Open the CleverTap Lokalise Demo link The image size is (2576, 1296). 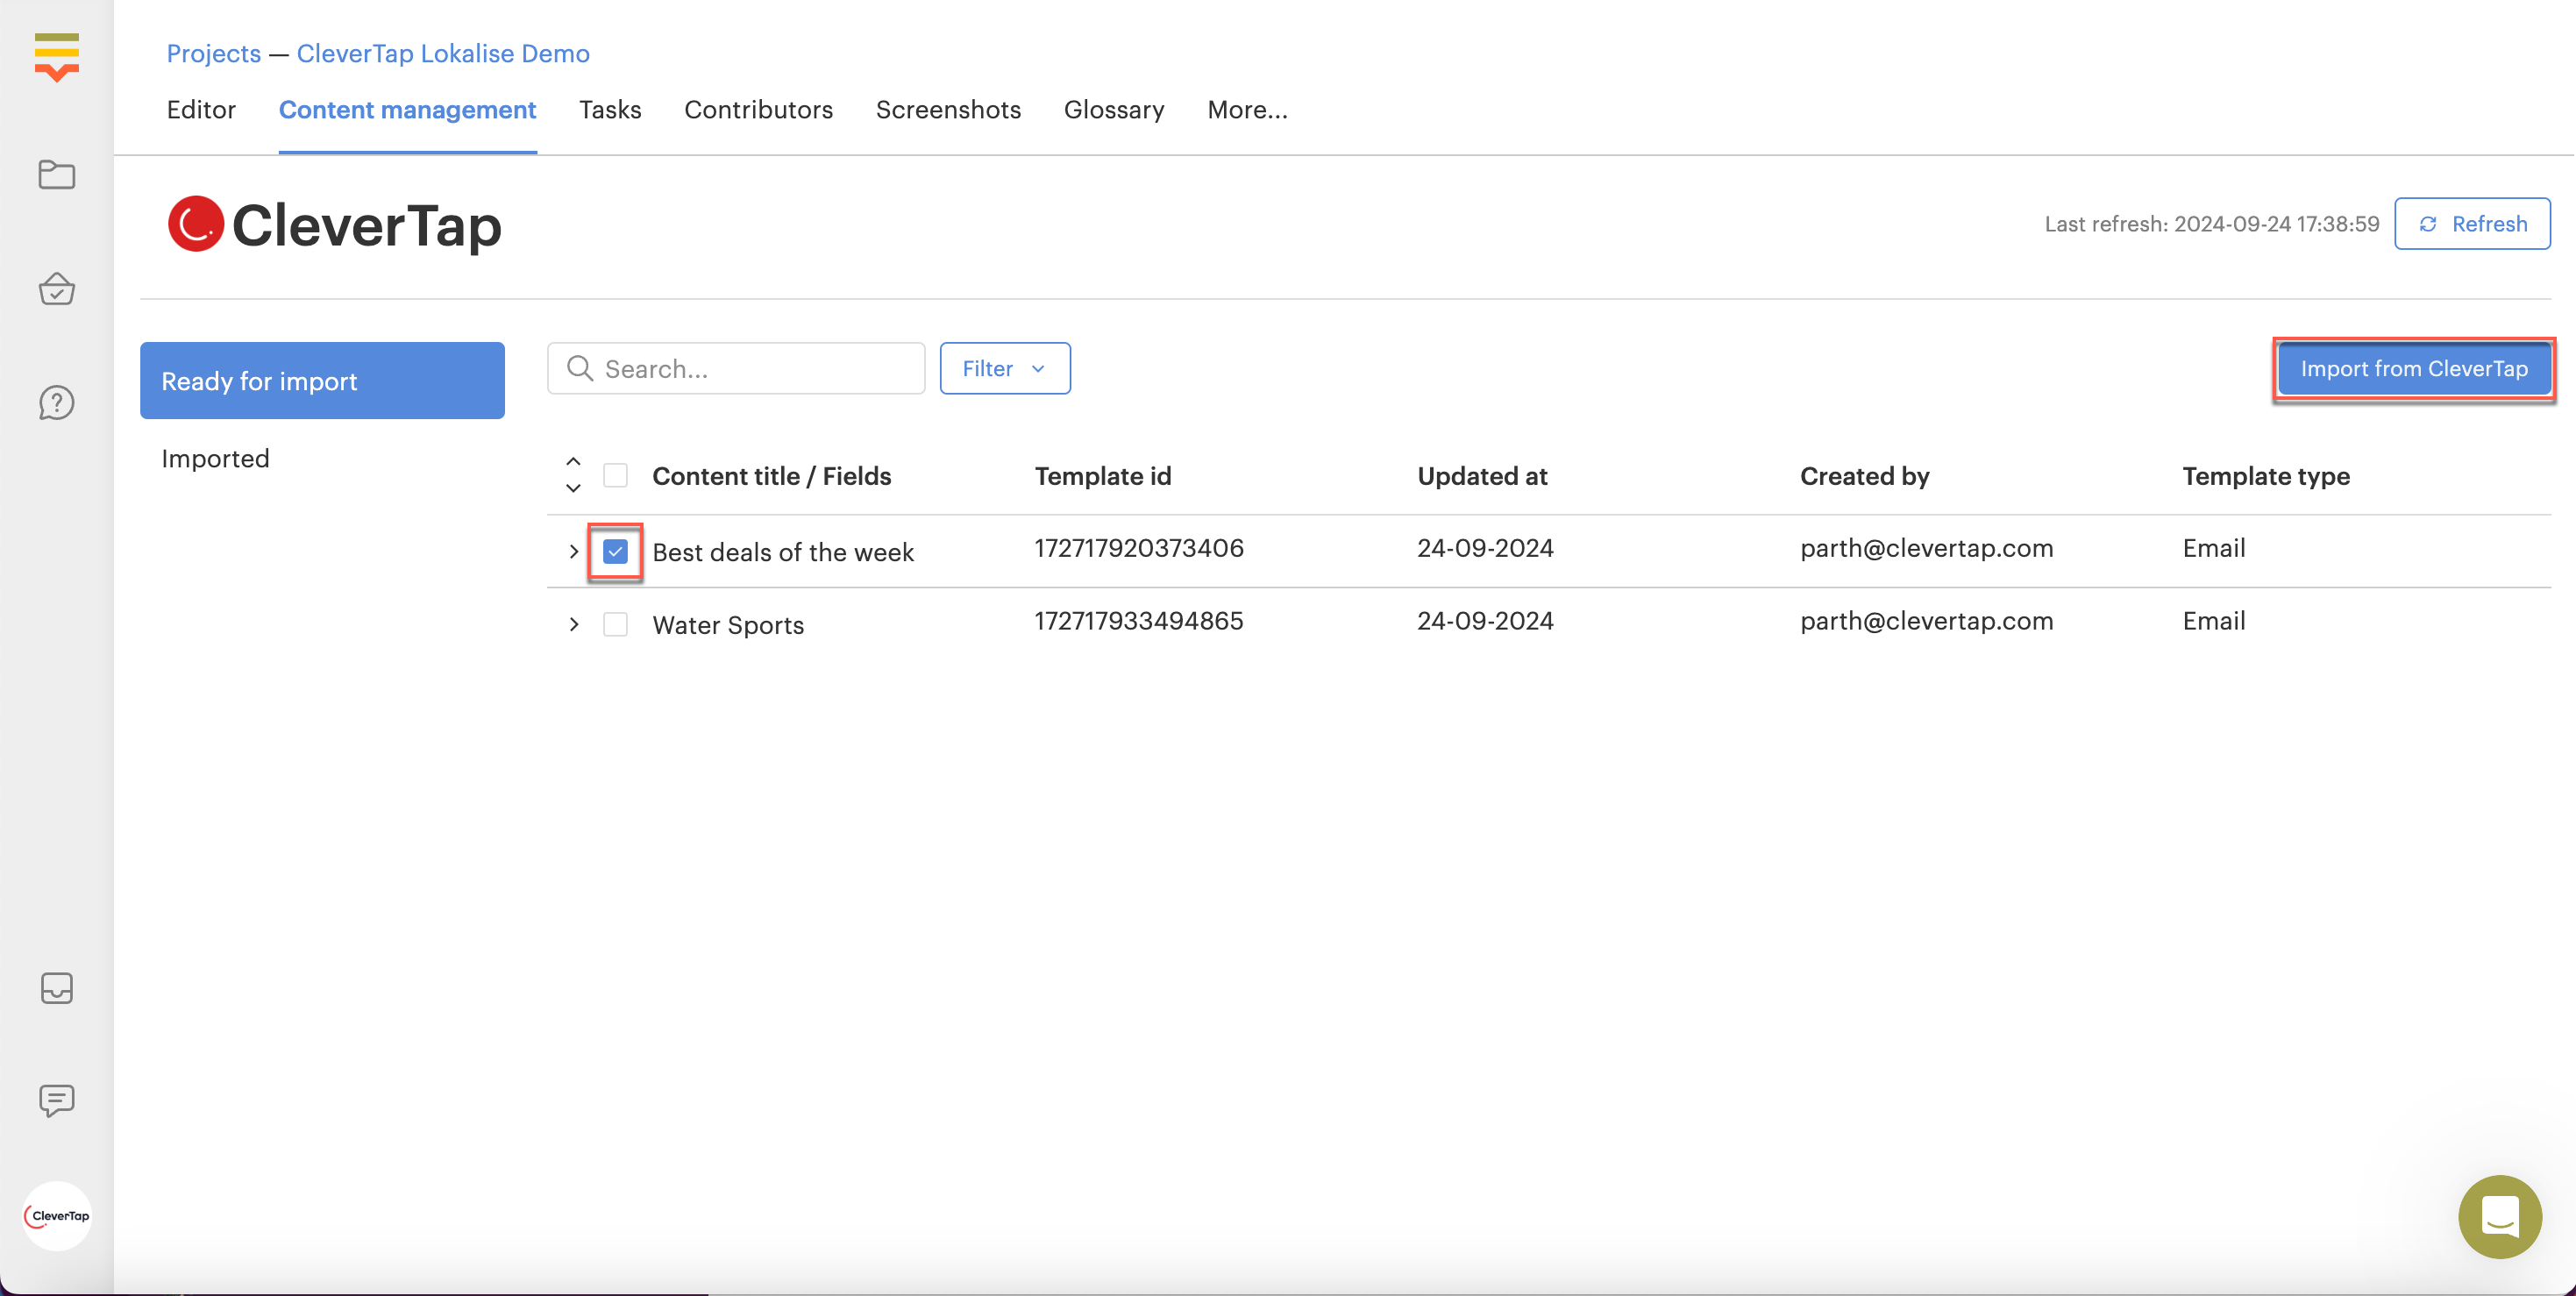tap(442, 53)
